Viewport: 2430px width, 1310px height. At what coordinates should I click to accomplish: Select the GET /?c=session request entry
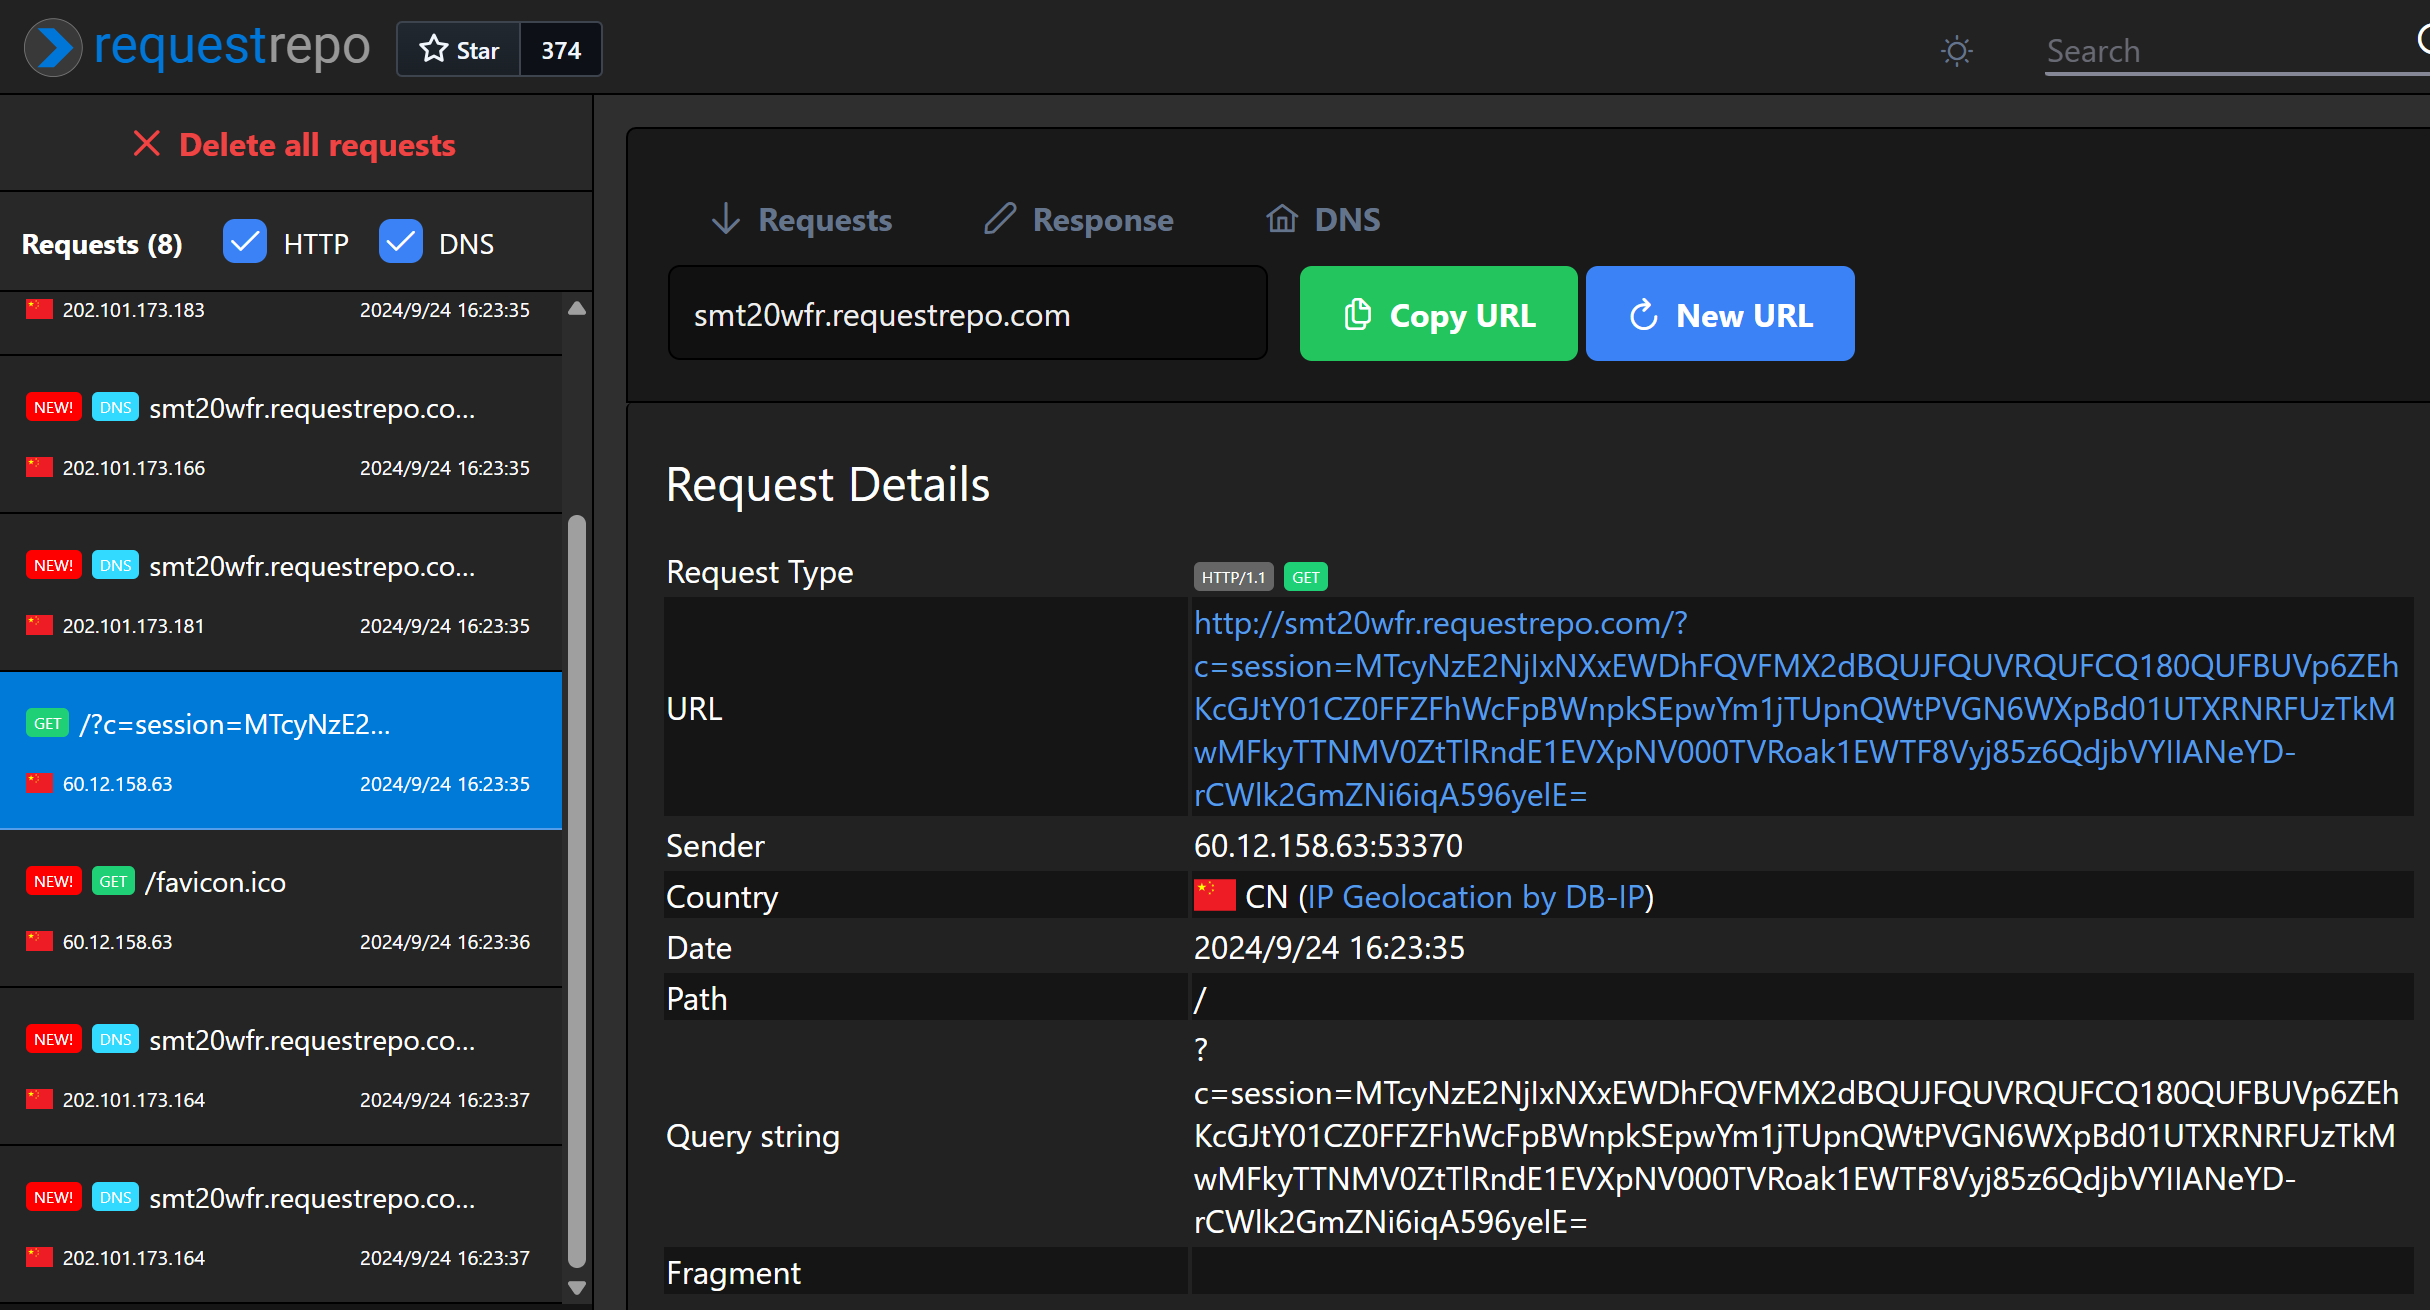pyautogui.click(x=281, y=751)
